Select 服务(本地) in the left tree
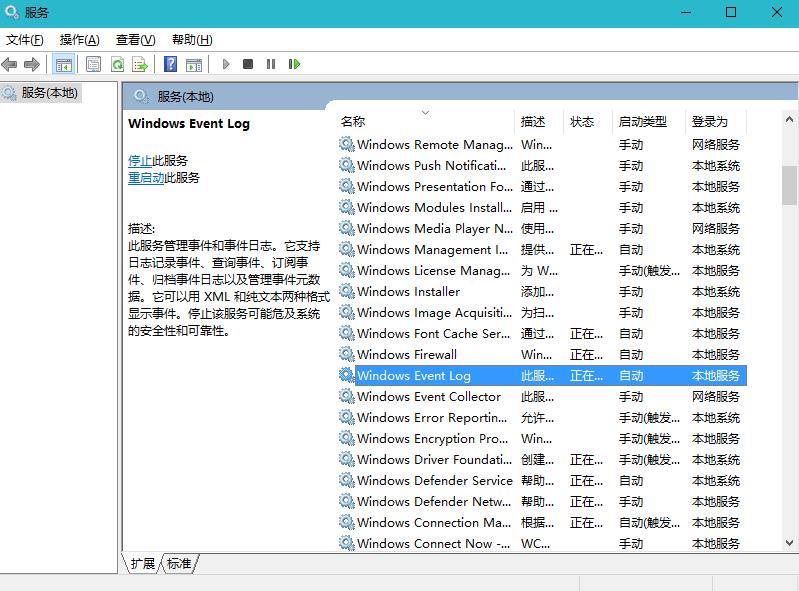Viewport: 799px width, 591px height. tap(49, 92)
